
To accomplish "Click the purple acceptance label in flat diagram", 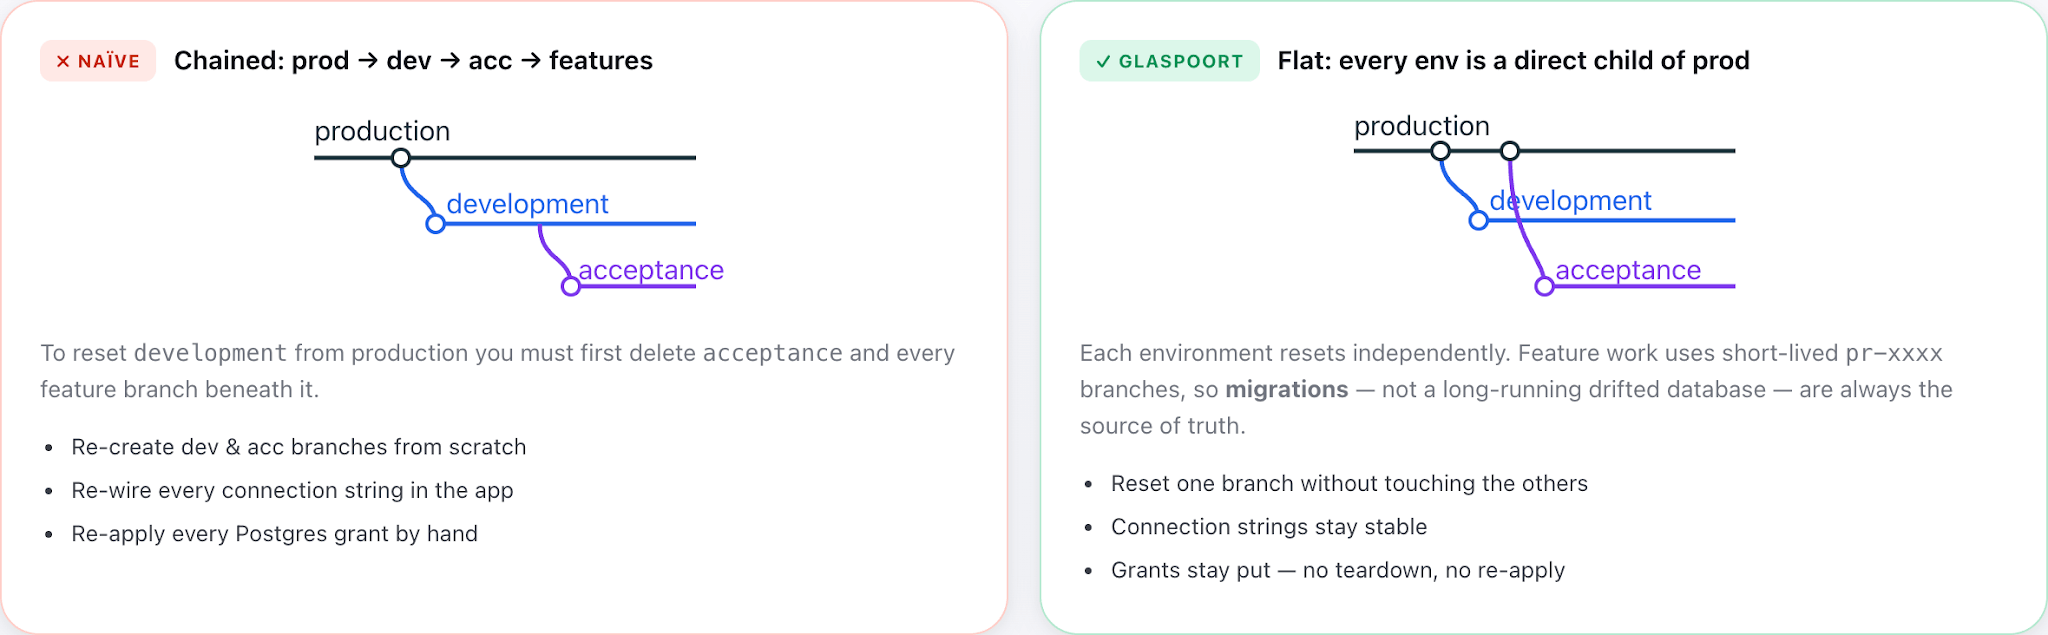I will click(1628, 270).
